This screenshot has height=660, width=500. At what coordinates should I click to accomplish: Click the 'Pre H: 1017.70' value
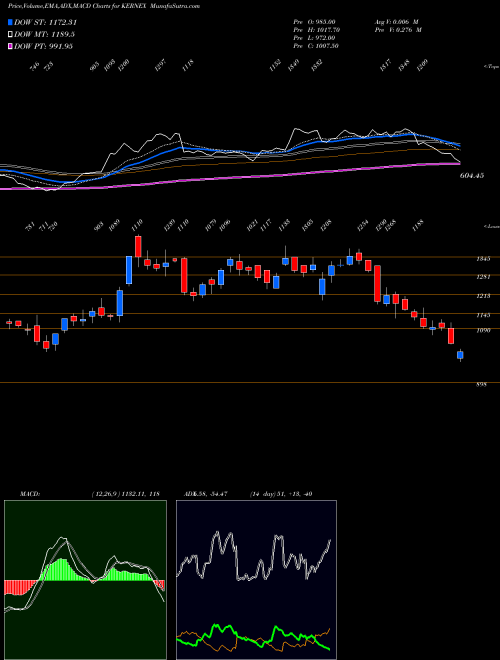click(x=317, y=30)
